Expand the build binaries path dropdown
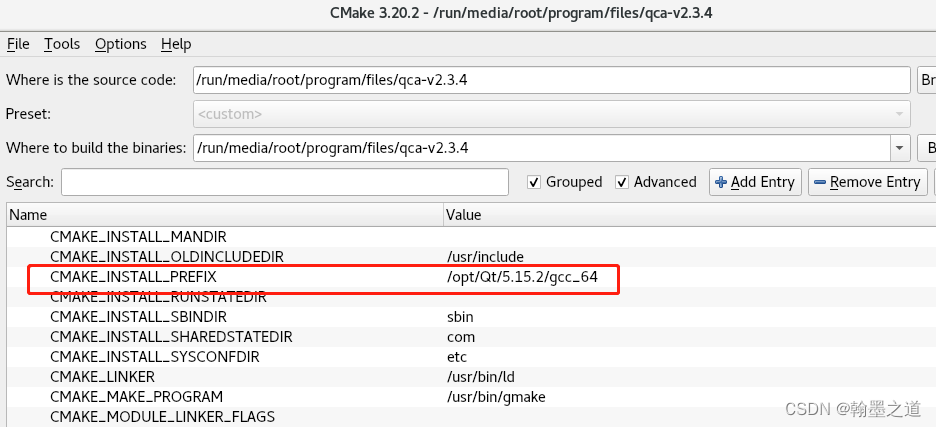Screen dimensions: 936x427 point(897,148)
